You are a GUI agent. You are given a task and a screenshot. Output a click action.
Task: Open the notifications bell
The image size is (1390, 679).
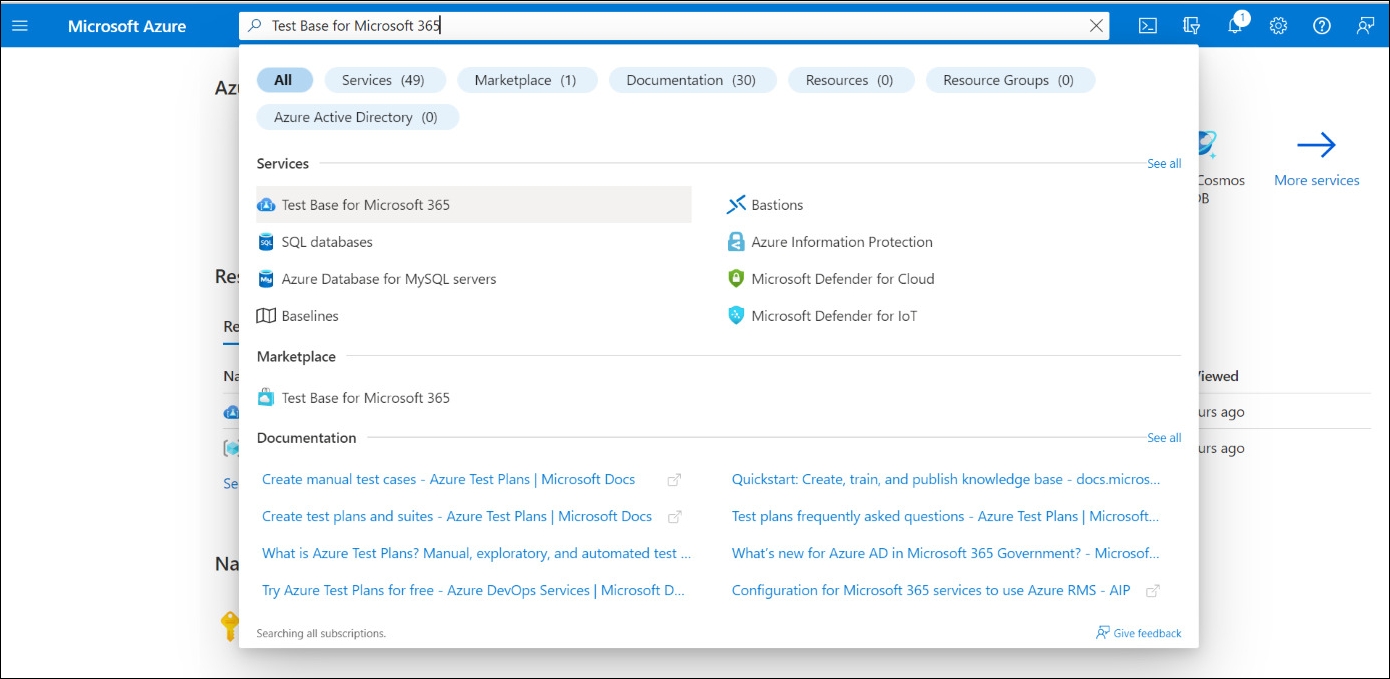tap(1236, 26)
